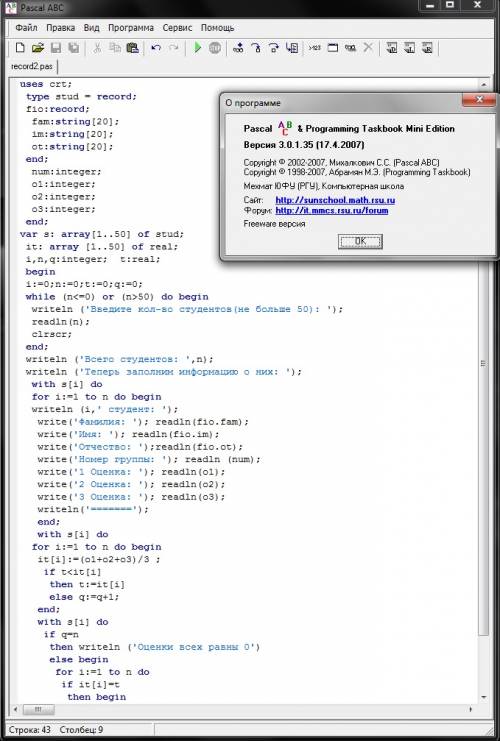This screenshot has width=500, height=741.
Task: Open the Файл menu
Action: [26, 28]
